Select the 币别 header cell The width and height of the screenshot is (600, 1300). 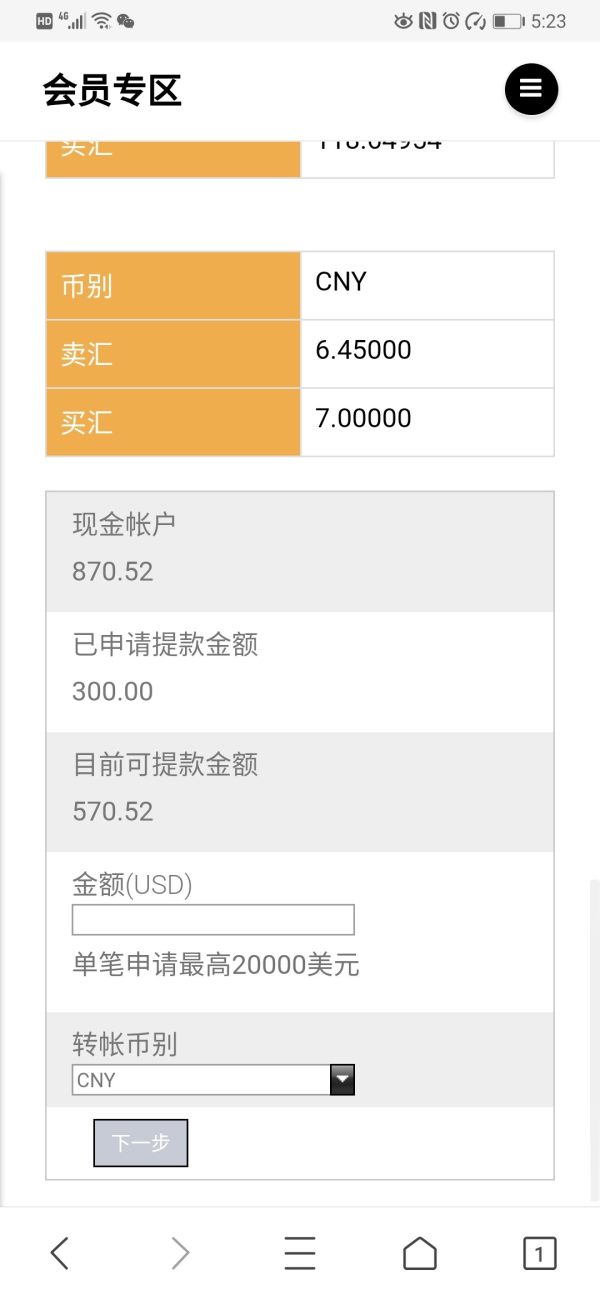point(173,286)
